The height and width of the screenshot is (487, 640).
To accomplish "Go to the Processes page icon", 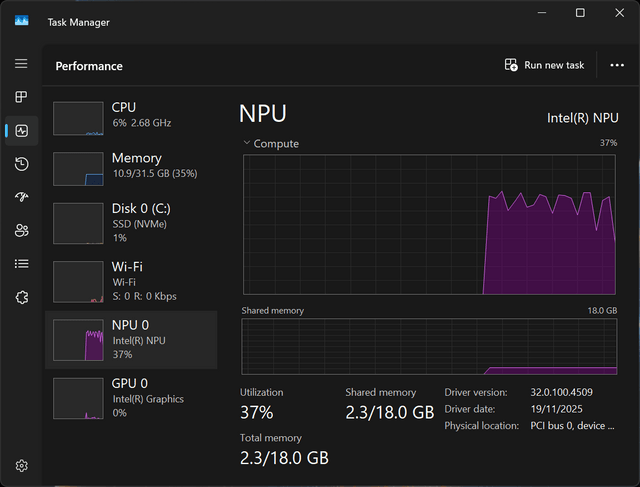I will coord(21,97).
